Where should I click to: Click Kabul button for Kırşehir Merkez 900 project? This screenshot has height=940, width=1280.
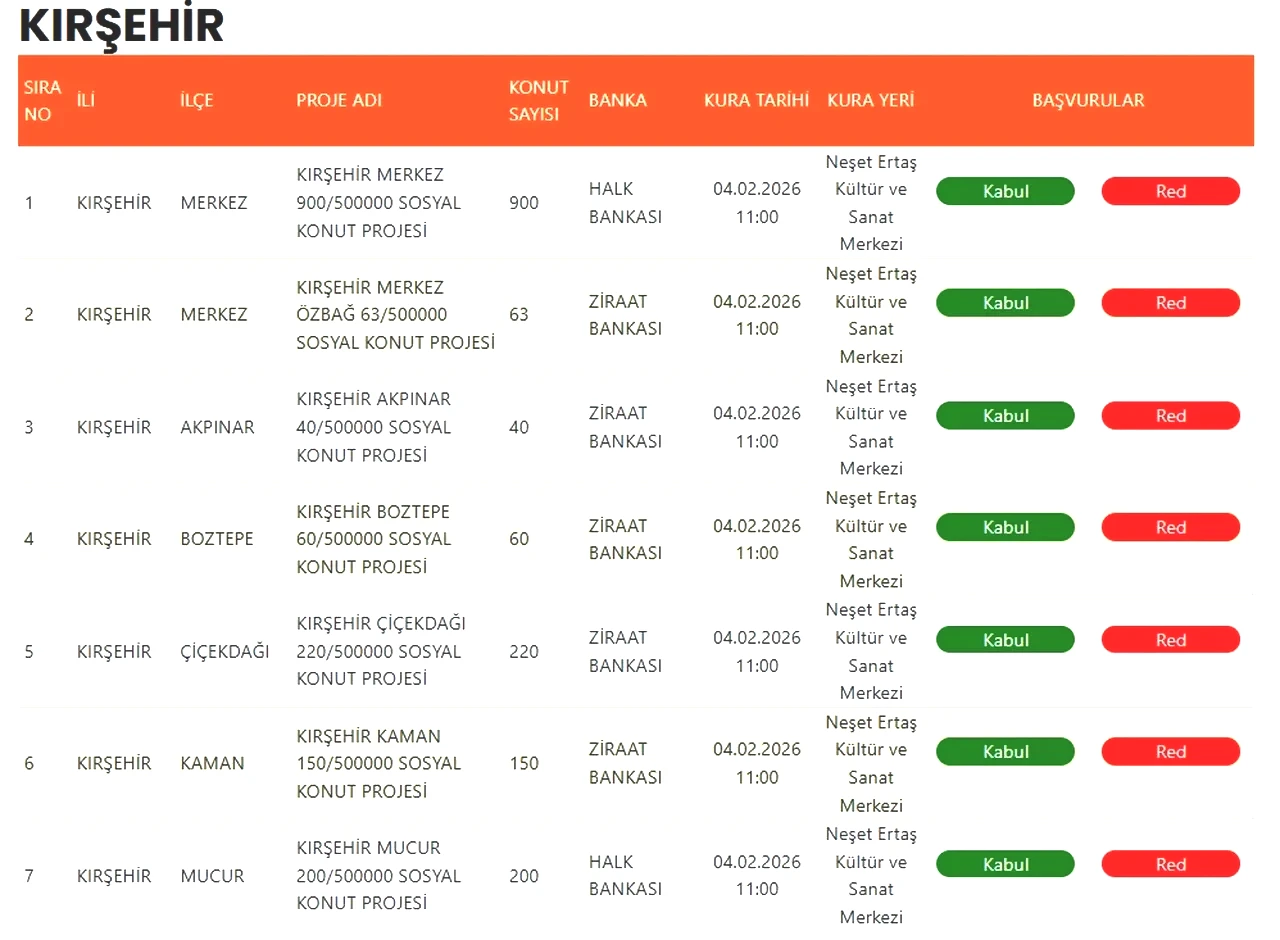tap(1005, 191)
